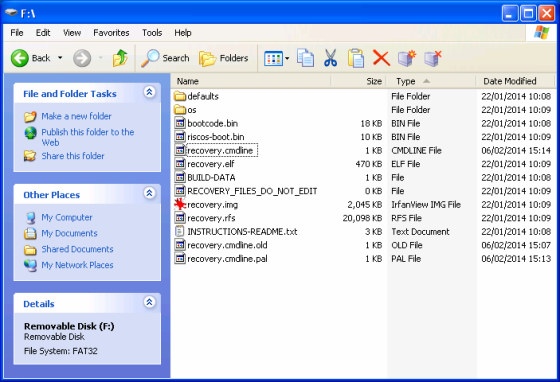Select the defaults folder icon
This screenshot has width=560, height=382.
tap(180, 96)
